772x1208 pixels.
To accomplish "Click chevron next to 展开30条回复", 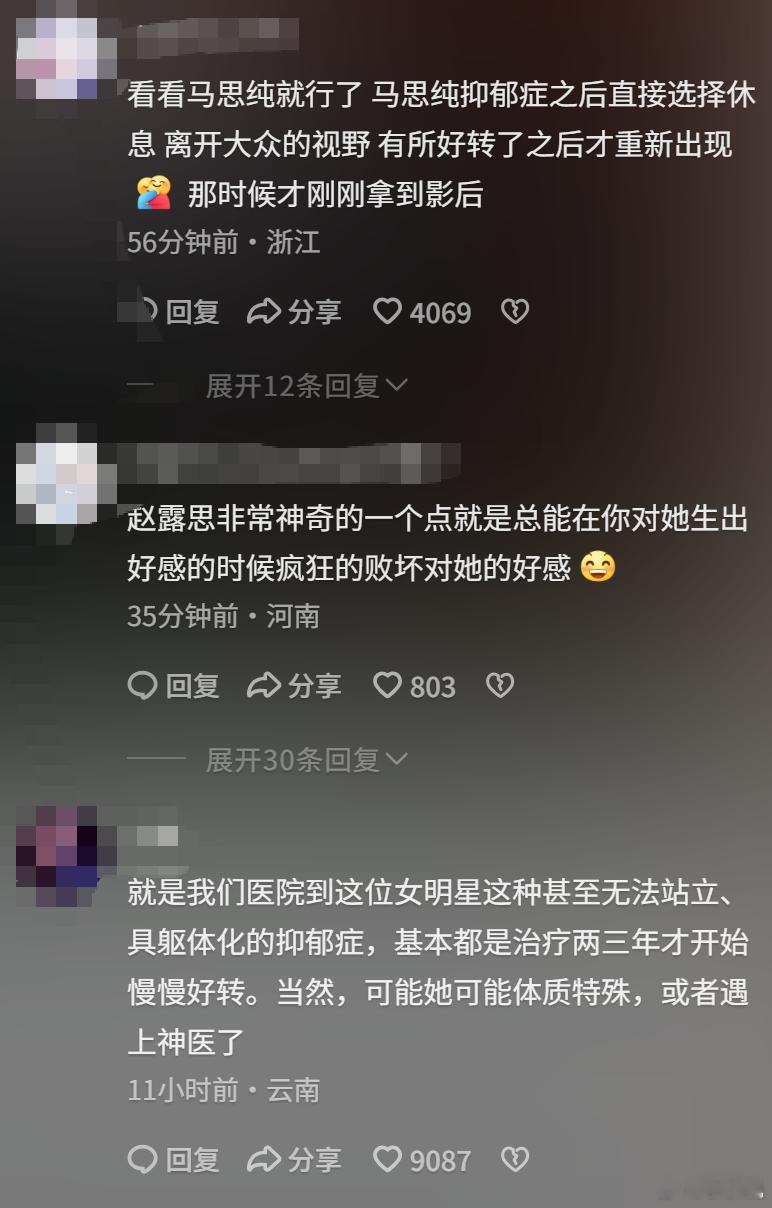I will (397, 760).
